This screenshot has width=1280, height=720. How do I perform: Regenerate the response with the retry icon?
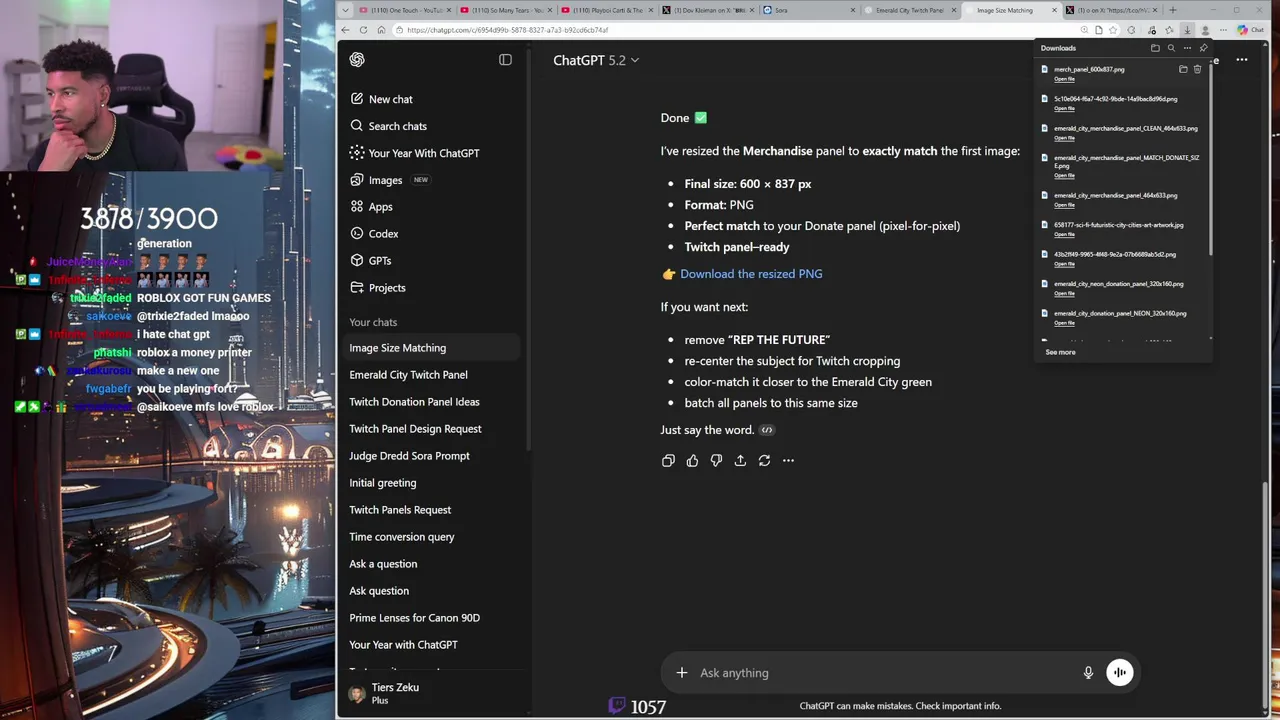pyautogui.click(x=764, y=460)
